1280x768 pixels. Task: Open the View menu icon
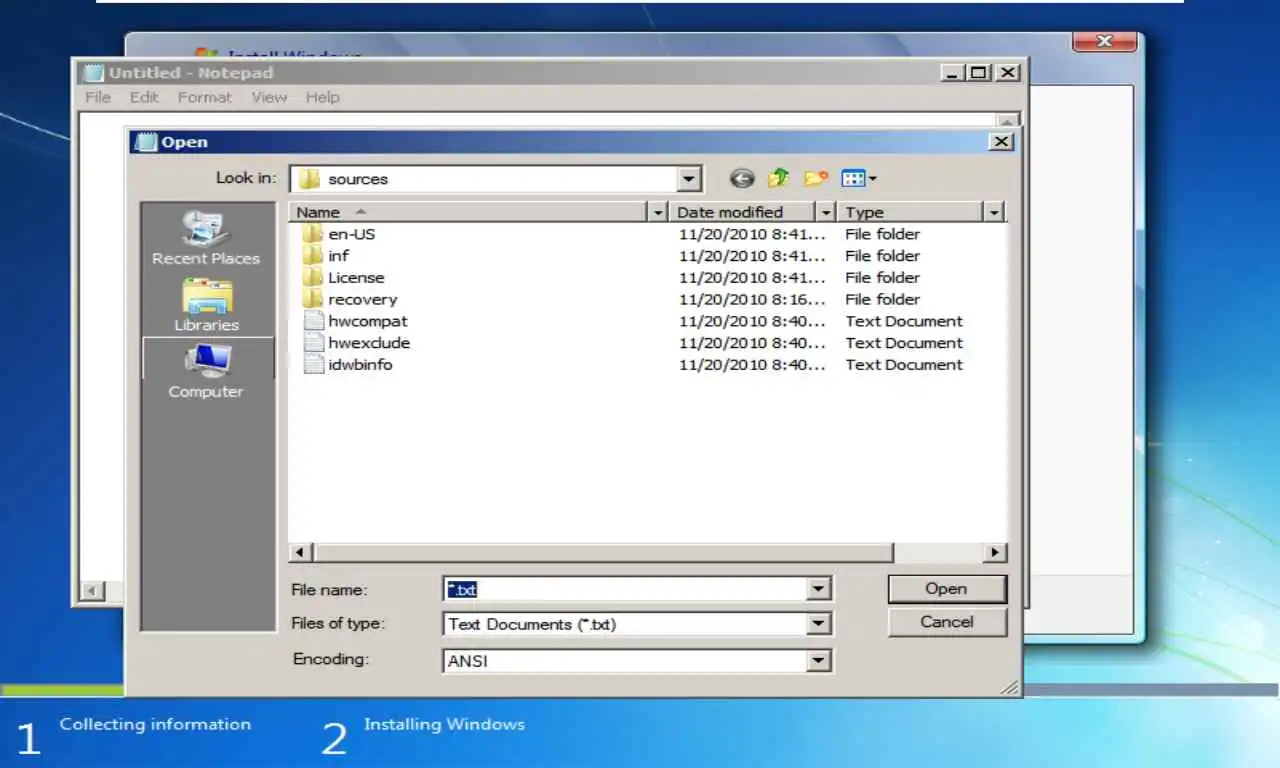click(858, 179)
